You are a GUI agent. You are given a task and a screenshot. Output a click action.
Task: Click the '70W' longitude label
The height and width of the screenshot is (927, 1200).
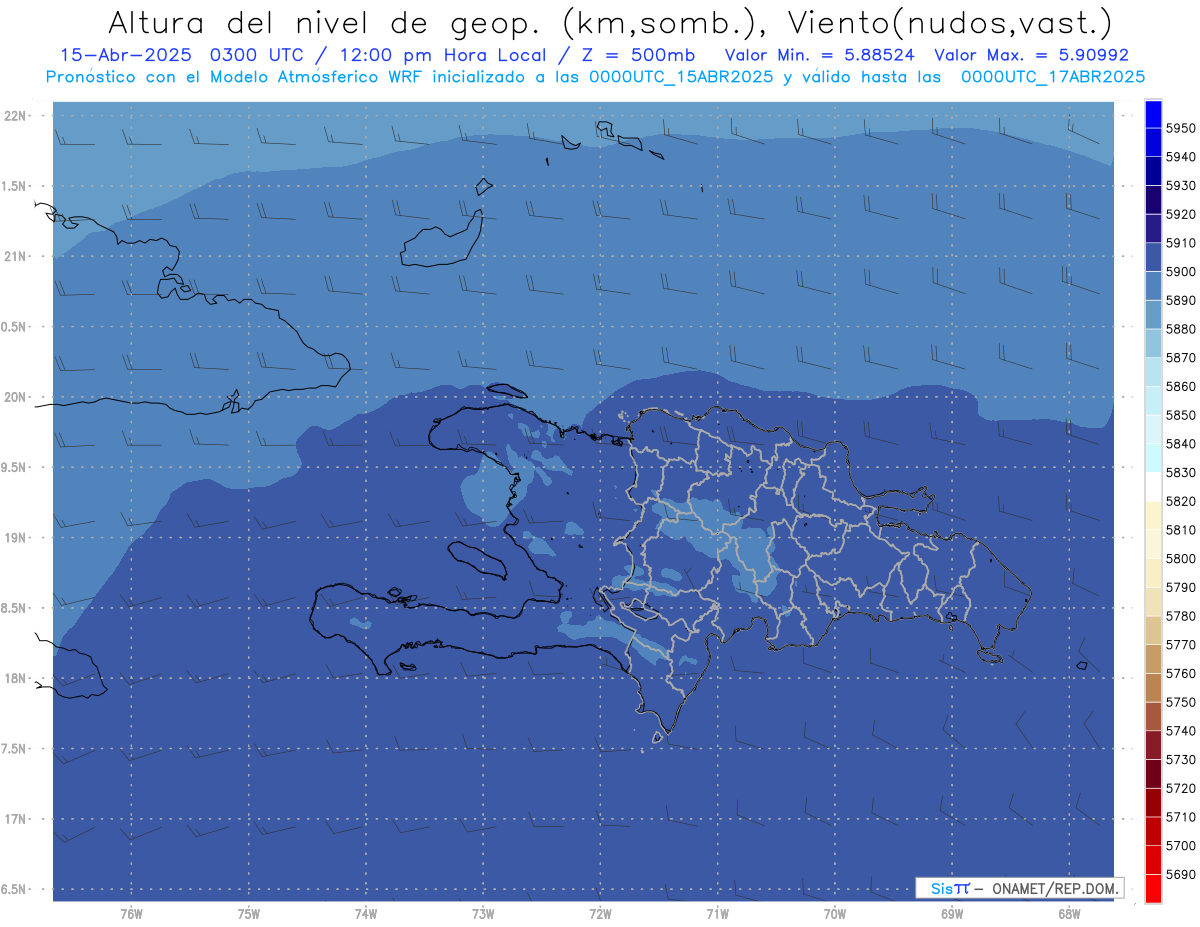[x=834, y=914]
